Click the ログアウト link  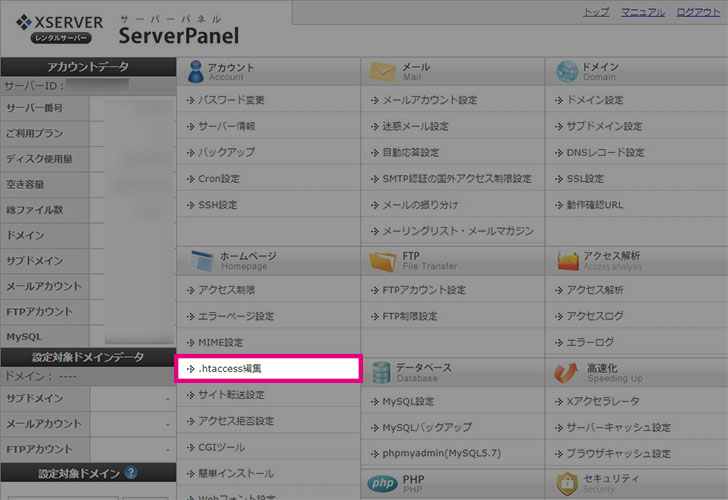(698, 13)
